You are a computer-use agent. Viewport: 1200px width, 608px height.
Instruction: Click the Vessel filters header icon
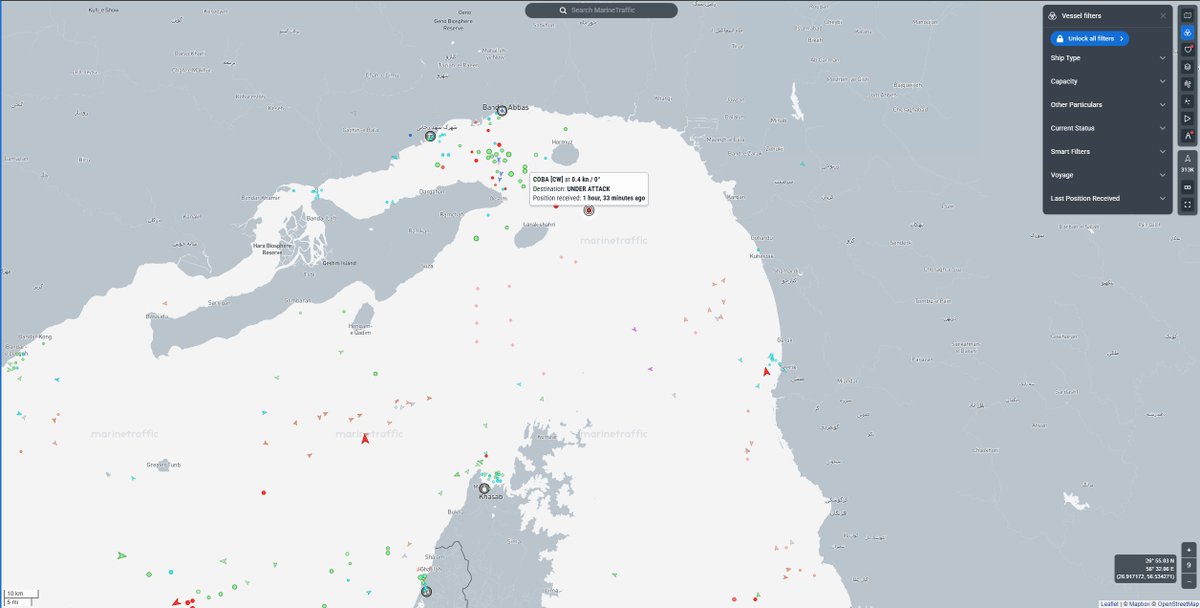pyautogui.click(x=1054, y=16)
